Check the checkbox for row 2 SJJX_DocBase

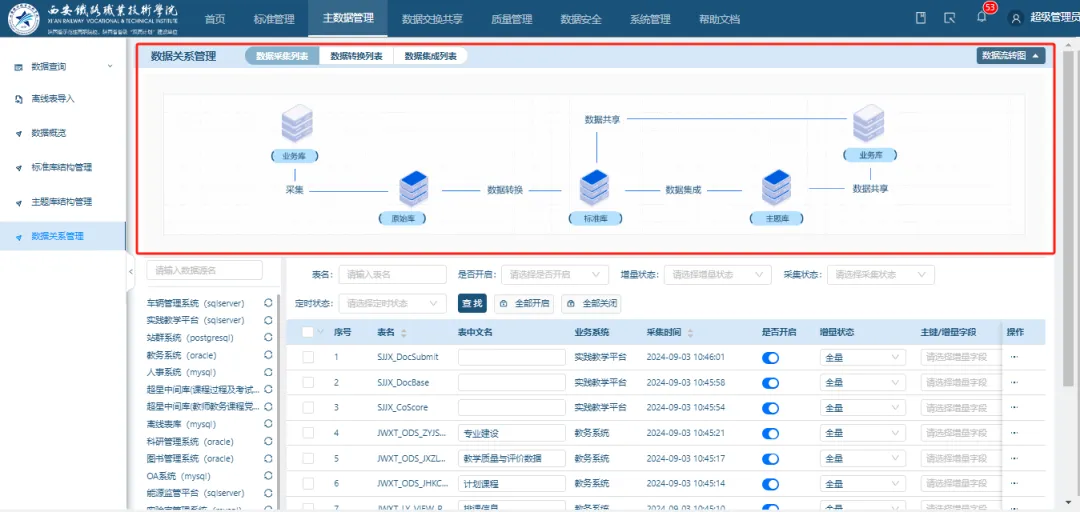pyautogui.click(x=308, y=382)
